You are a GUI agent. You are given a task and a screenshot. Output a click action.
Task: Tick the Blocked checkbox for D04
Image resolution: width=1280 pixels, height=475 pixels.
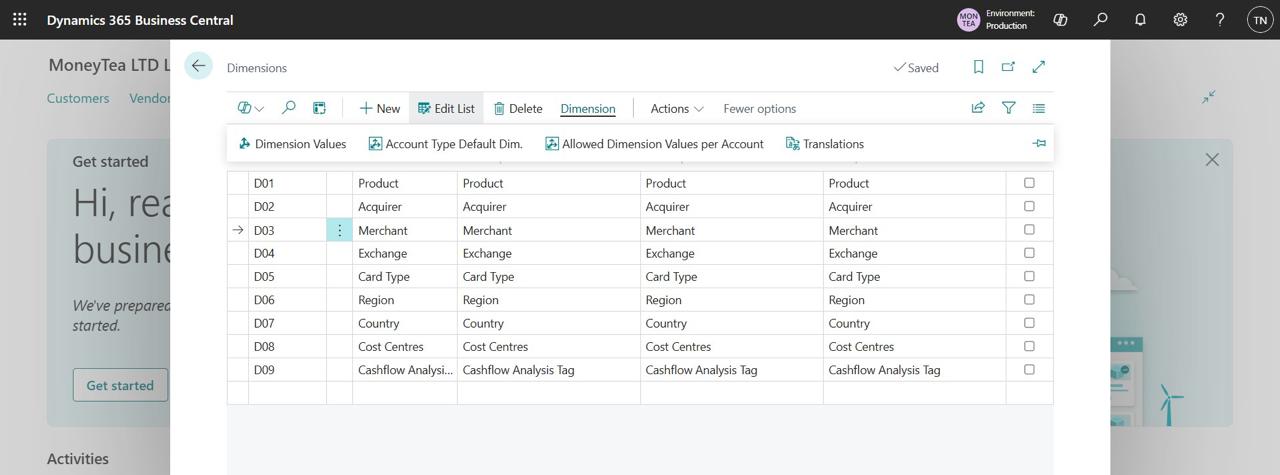point(1029,253)
